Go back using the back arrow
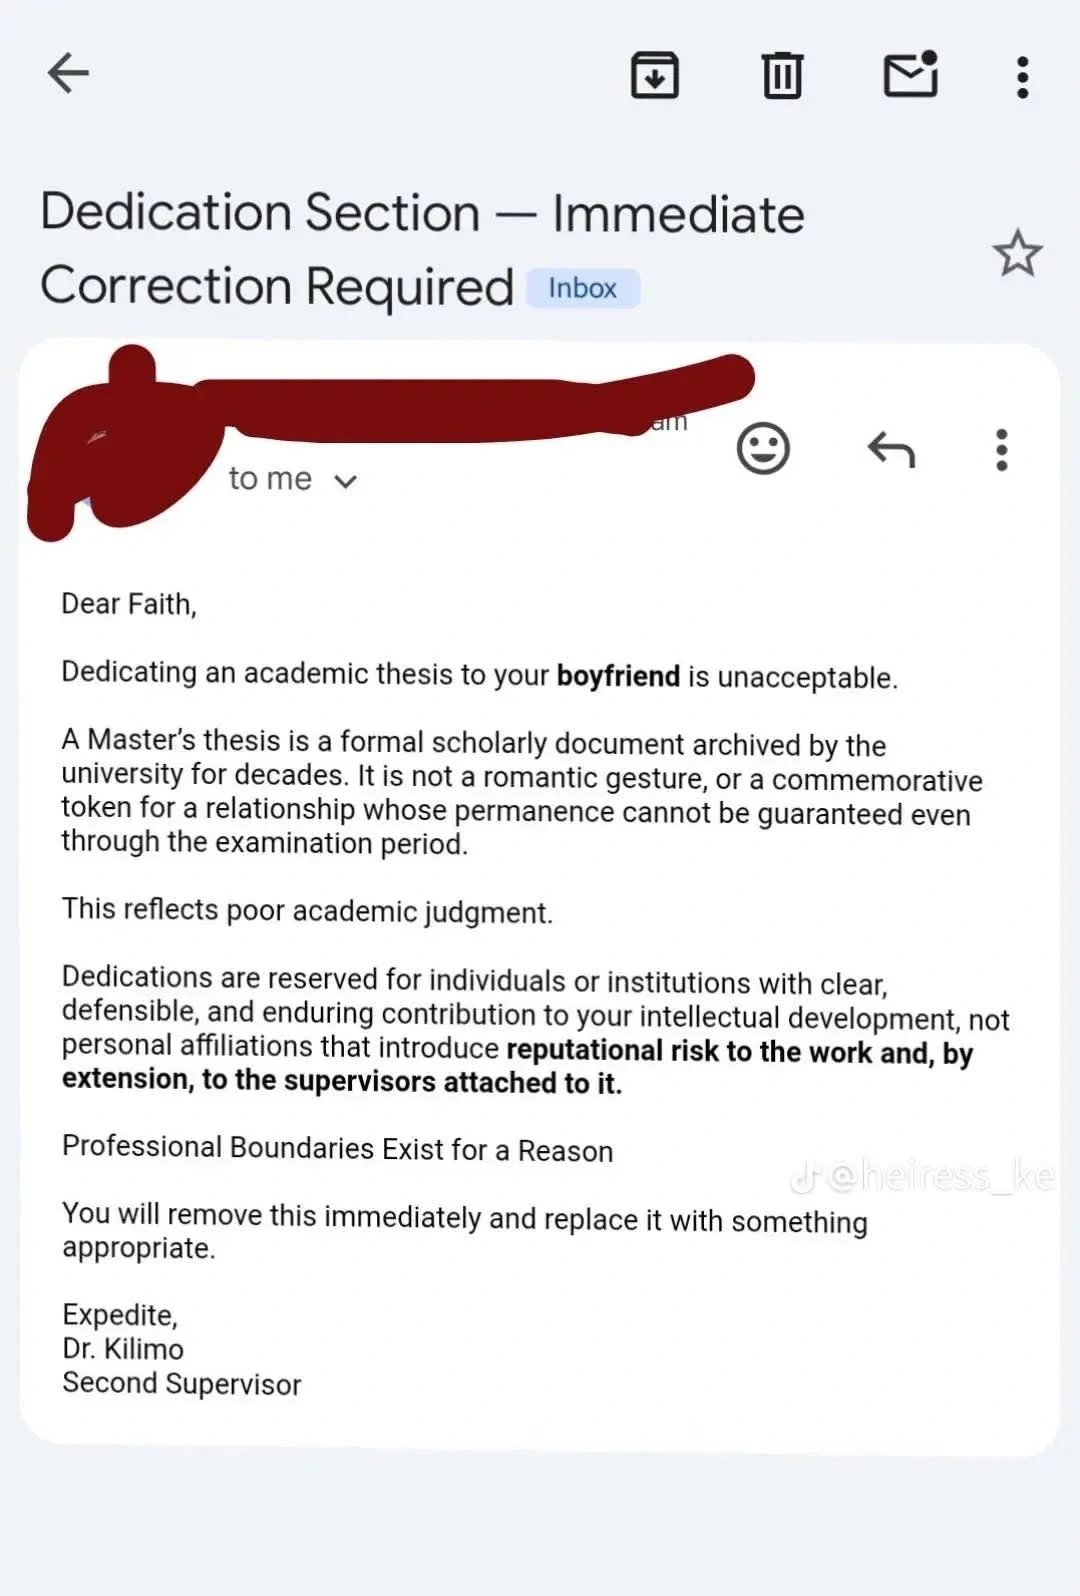 tap(68, 73)
